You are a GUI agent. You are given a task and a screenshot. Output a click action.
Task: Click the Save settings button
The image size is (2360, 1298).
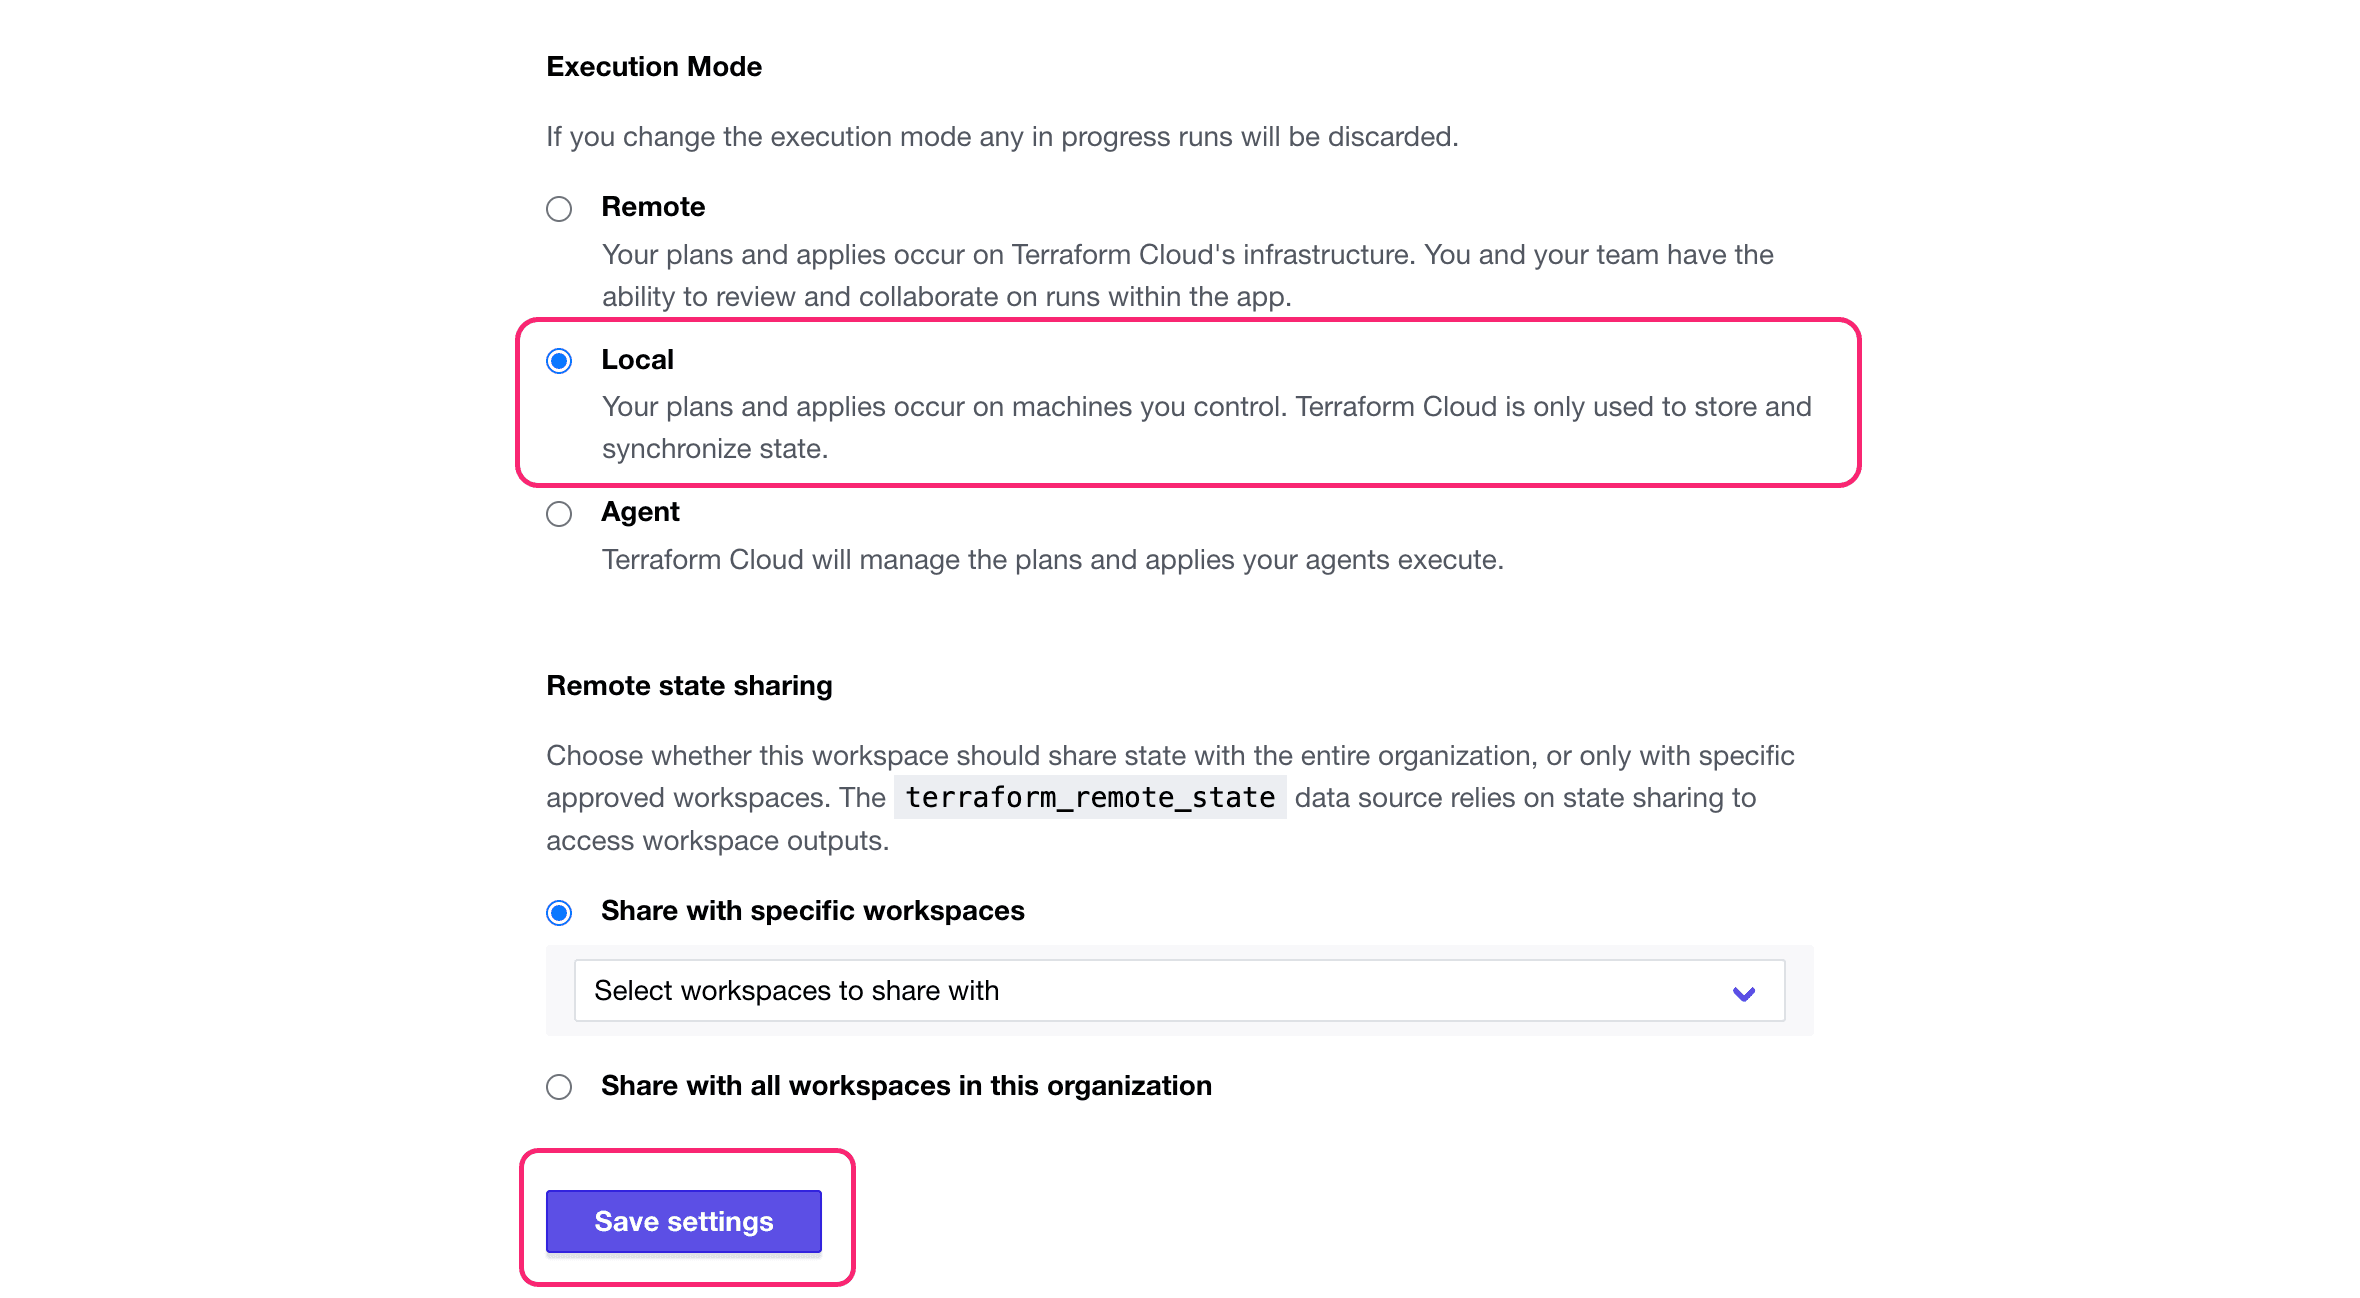[684, 1218]
